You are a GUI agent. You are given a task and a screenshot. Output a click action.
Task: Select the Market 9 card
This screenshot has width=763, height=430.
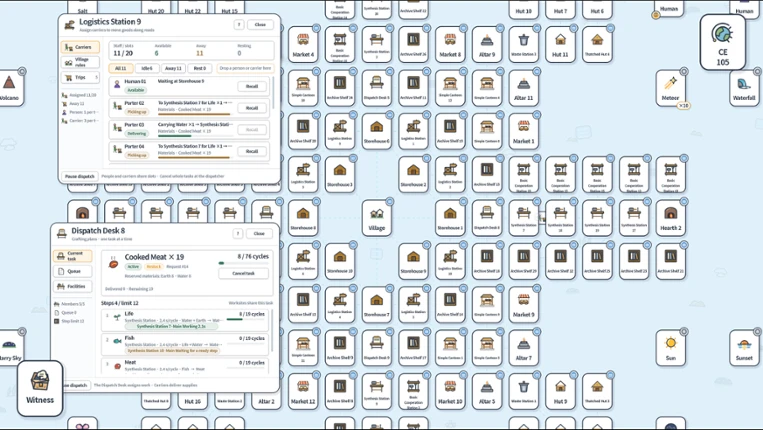click(x=524, y=305)
